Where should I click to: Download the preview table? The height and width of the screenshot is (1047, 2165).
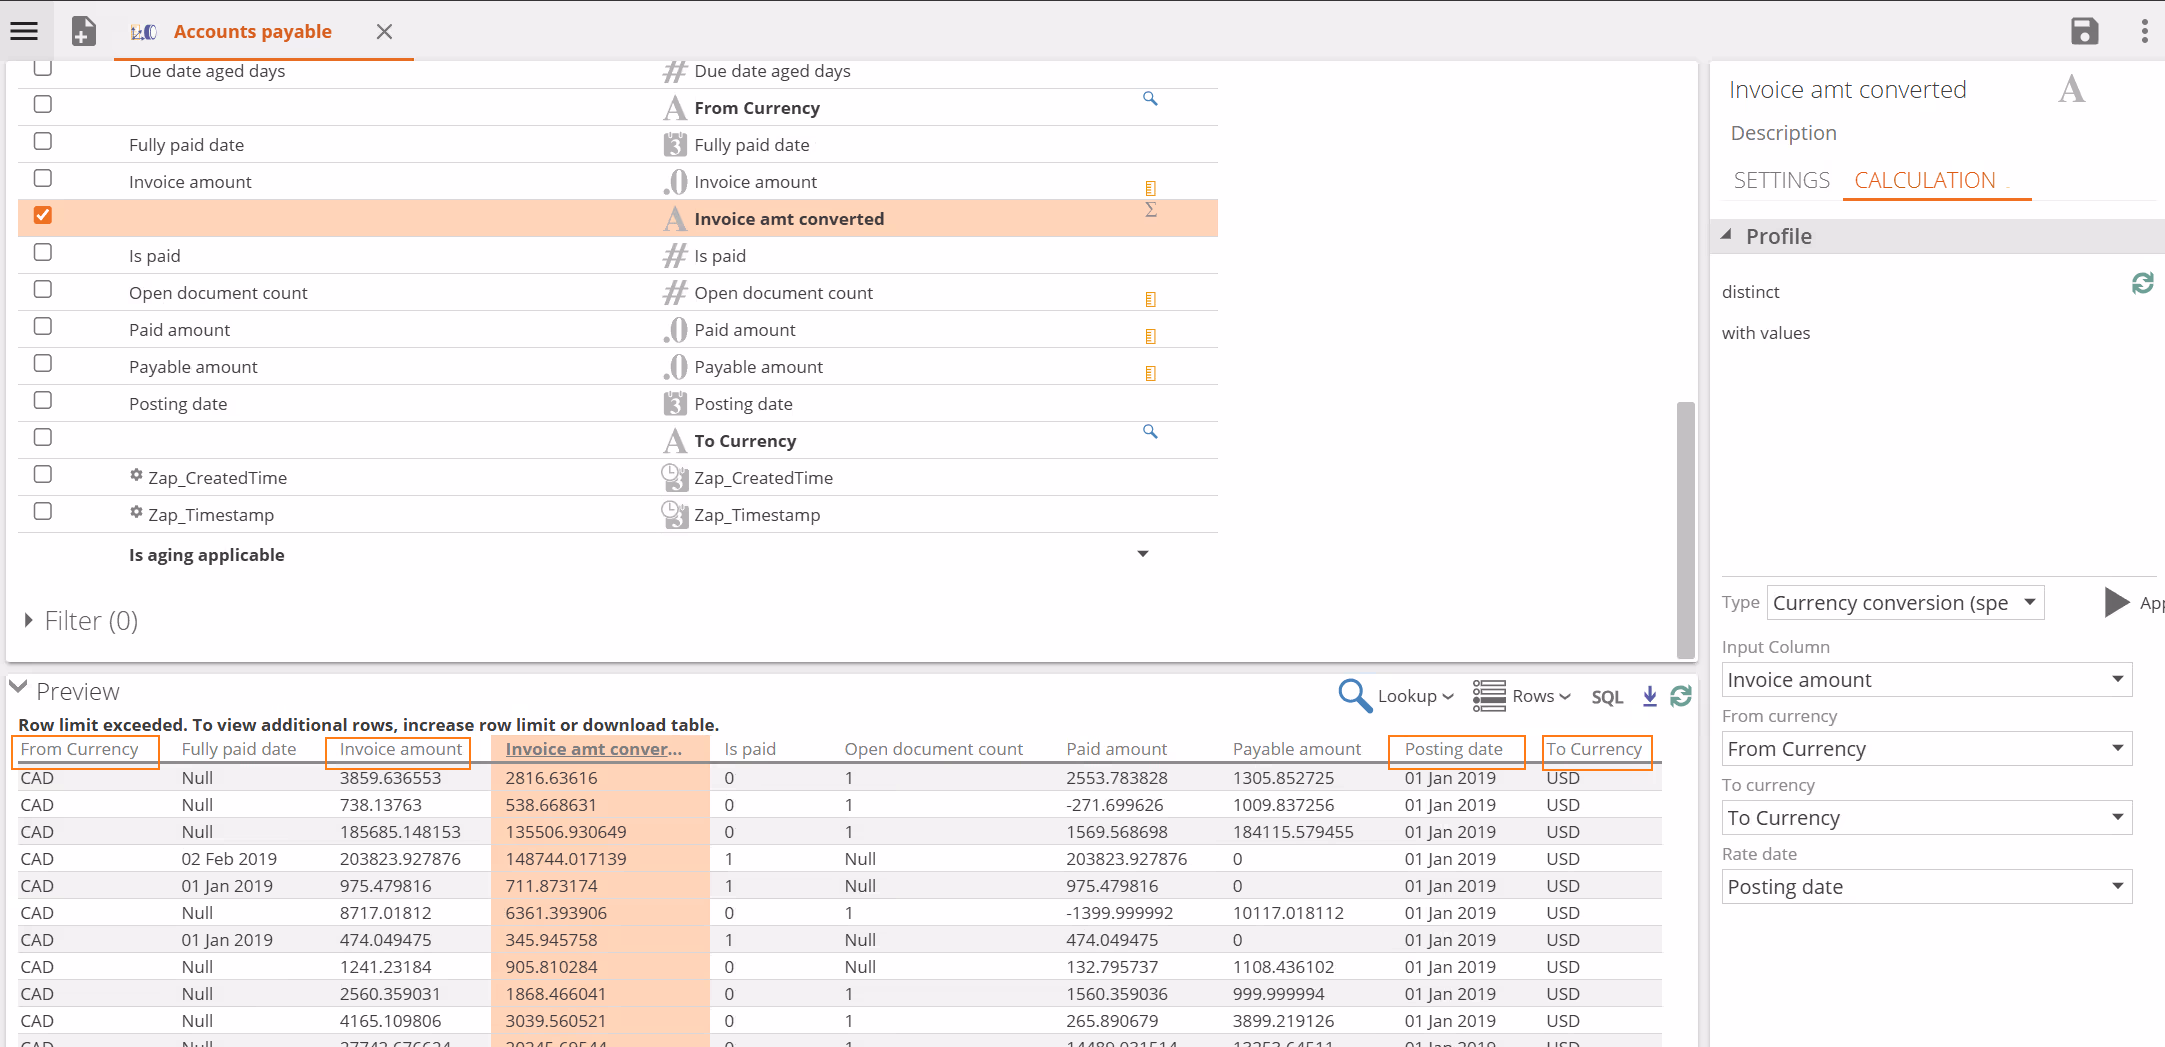pyautogui.click(x=1650, y=696)
